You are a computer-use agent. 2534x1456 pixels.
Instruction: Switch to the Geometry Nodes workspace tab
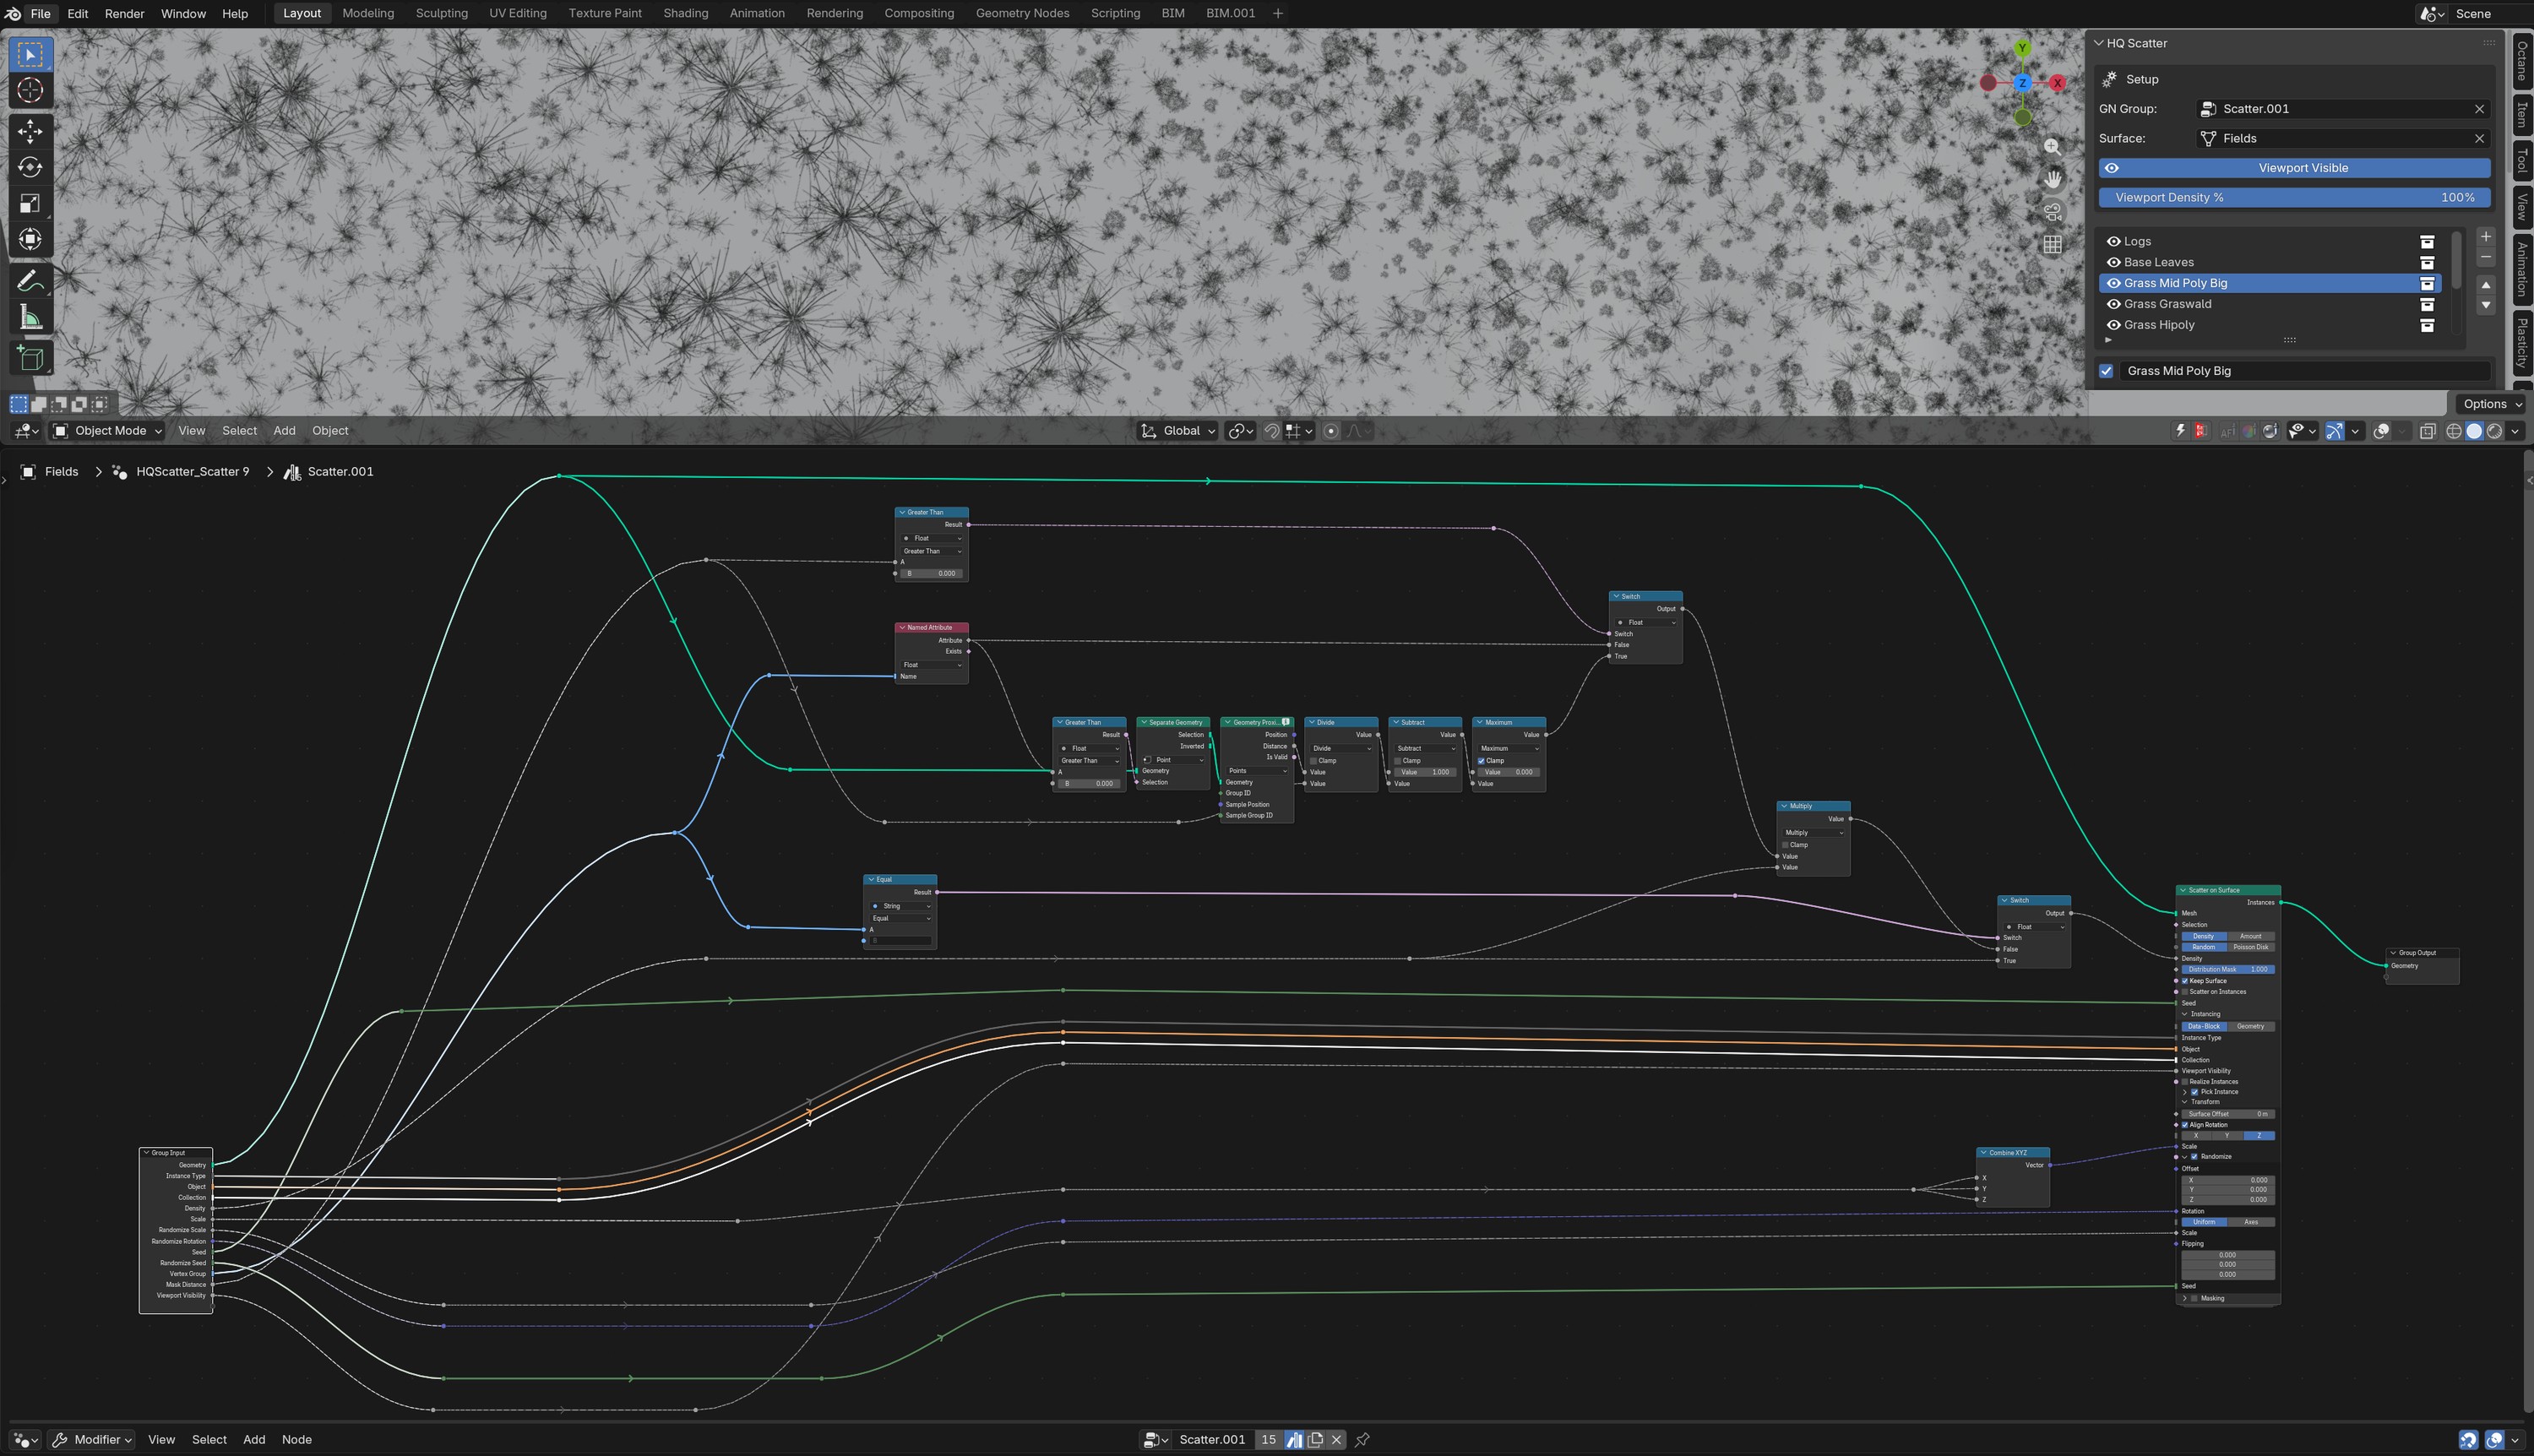coord(1022,14)
